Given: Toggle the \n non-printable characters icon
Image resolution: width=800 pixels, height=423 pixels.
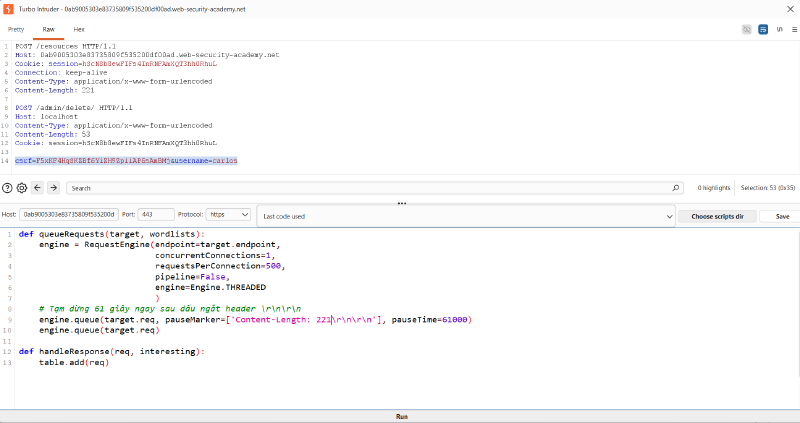Looking at the screenshot, I should [780, 30].
